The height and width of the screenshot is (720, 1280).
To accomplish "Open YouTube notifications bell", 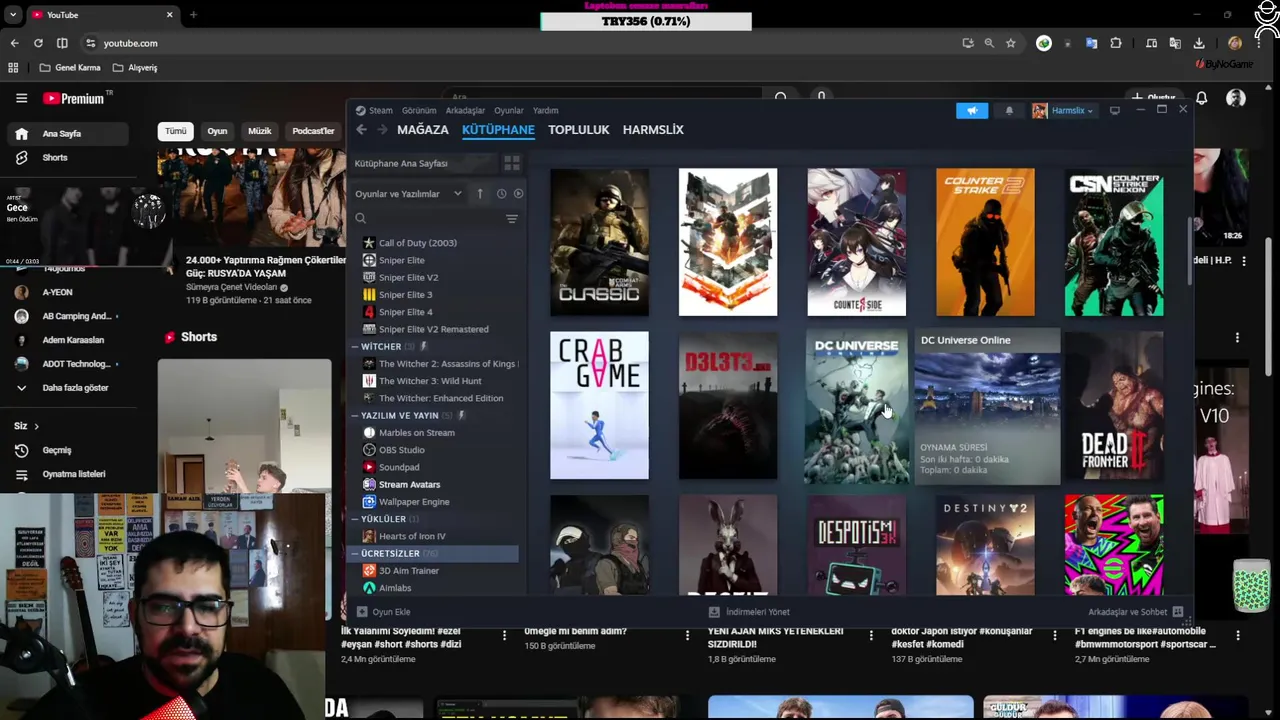I will 1201,98.
